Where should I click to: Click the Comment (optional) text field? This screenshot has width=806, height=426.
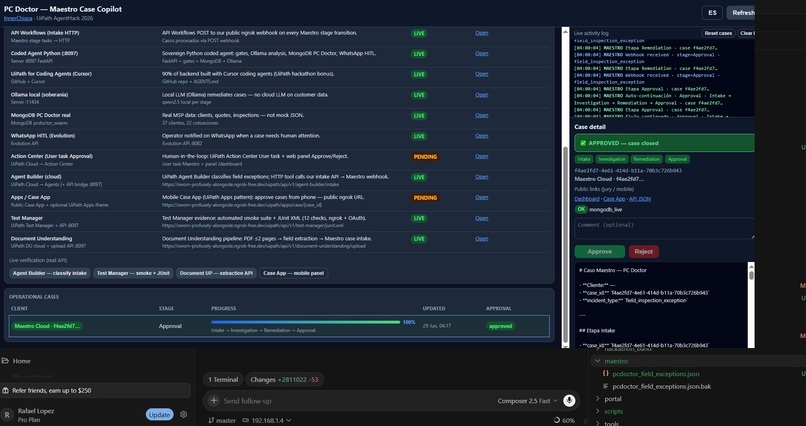(665, 229)
